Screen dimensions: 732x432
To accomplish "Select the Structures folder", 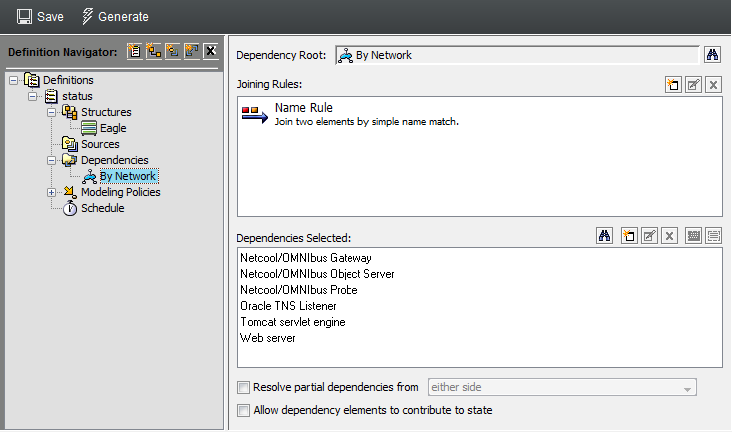I will point(106,112).
